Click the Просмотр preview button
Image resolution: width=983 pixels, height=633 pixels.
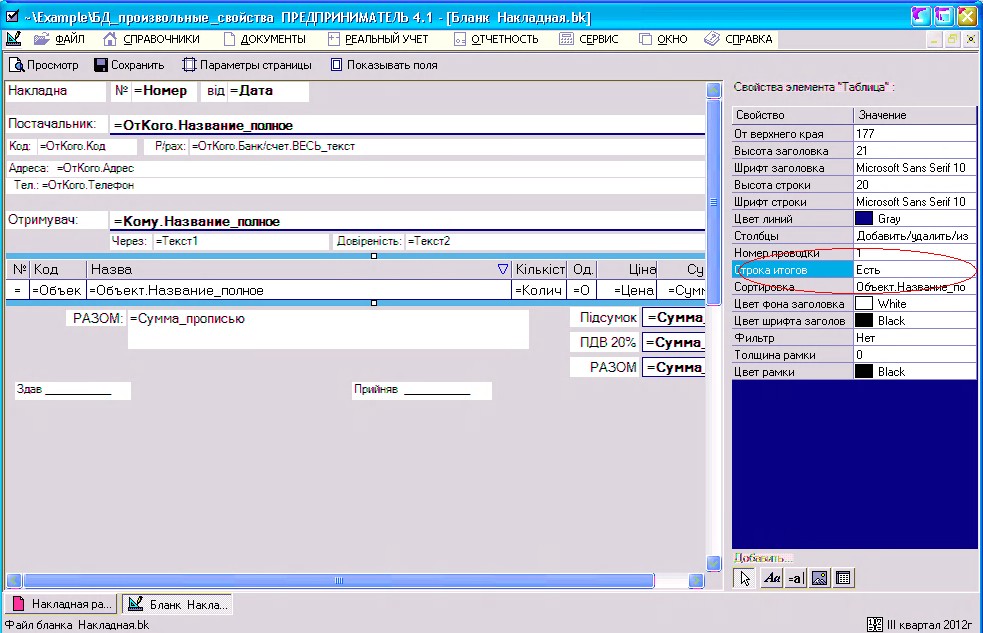pyautogui.click(x=44, y=65)
